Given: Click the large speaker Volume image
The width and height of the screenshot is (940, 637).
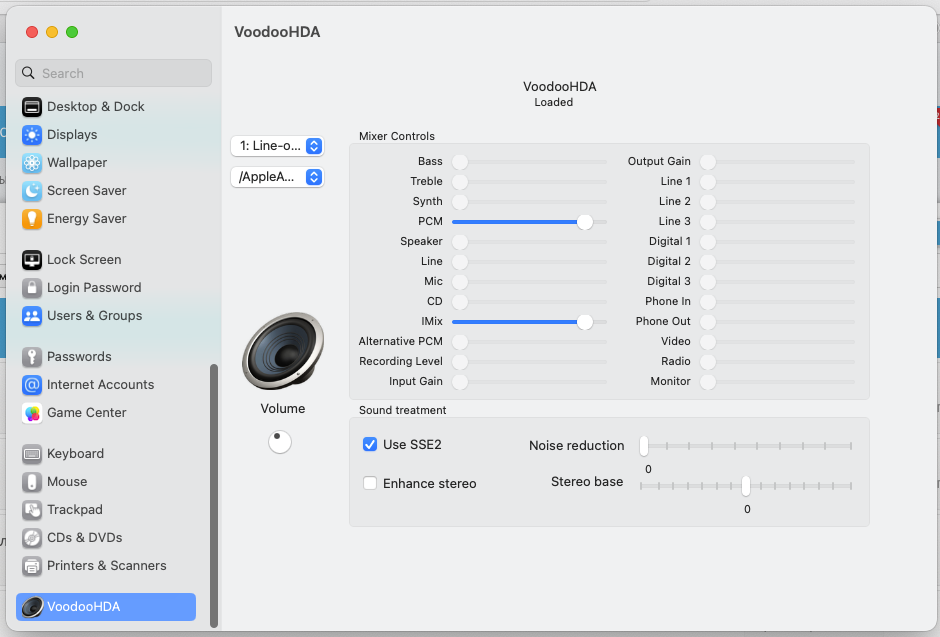Looking at the screenshot, I should point(283,351).
